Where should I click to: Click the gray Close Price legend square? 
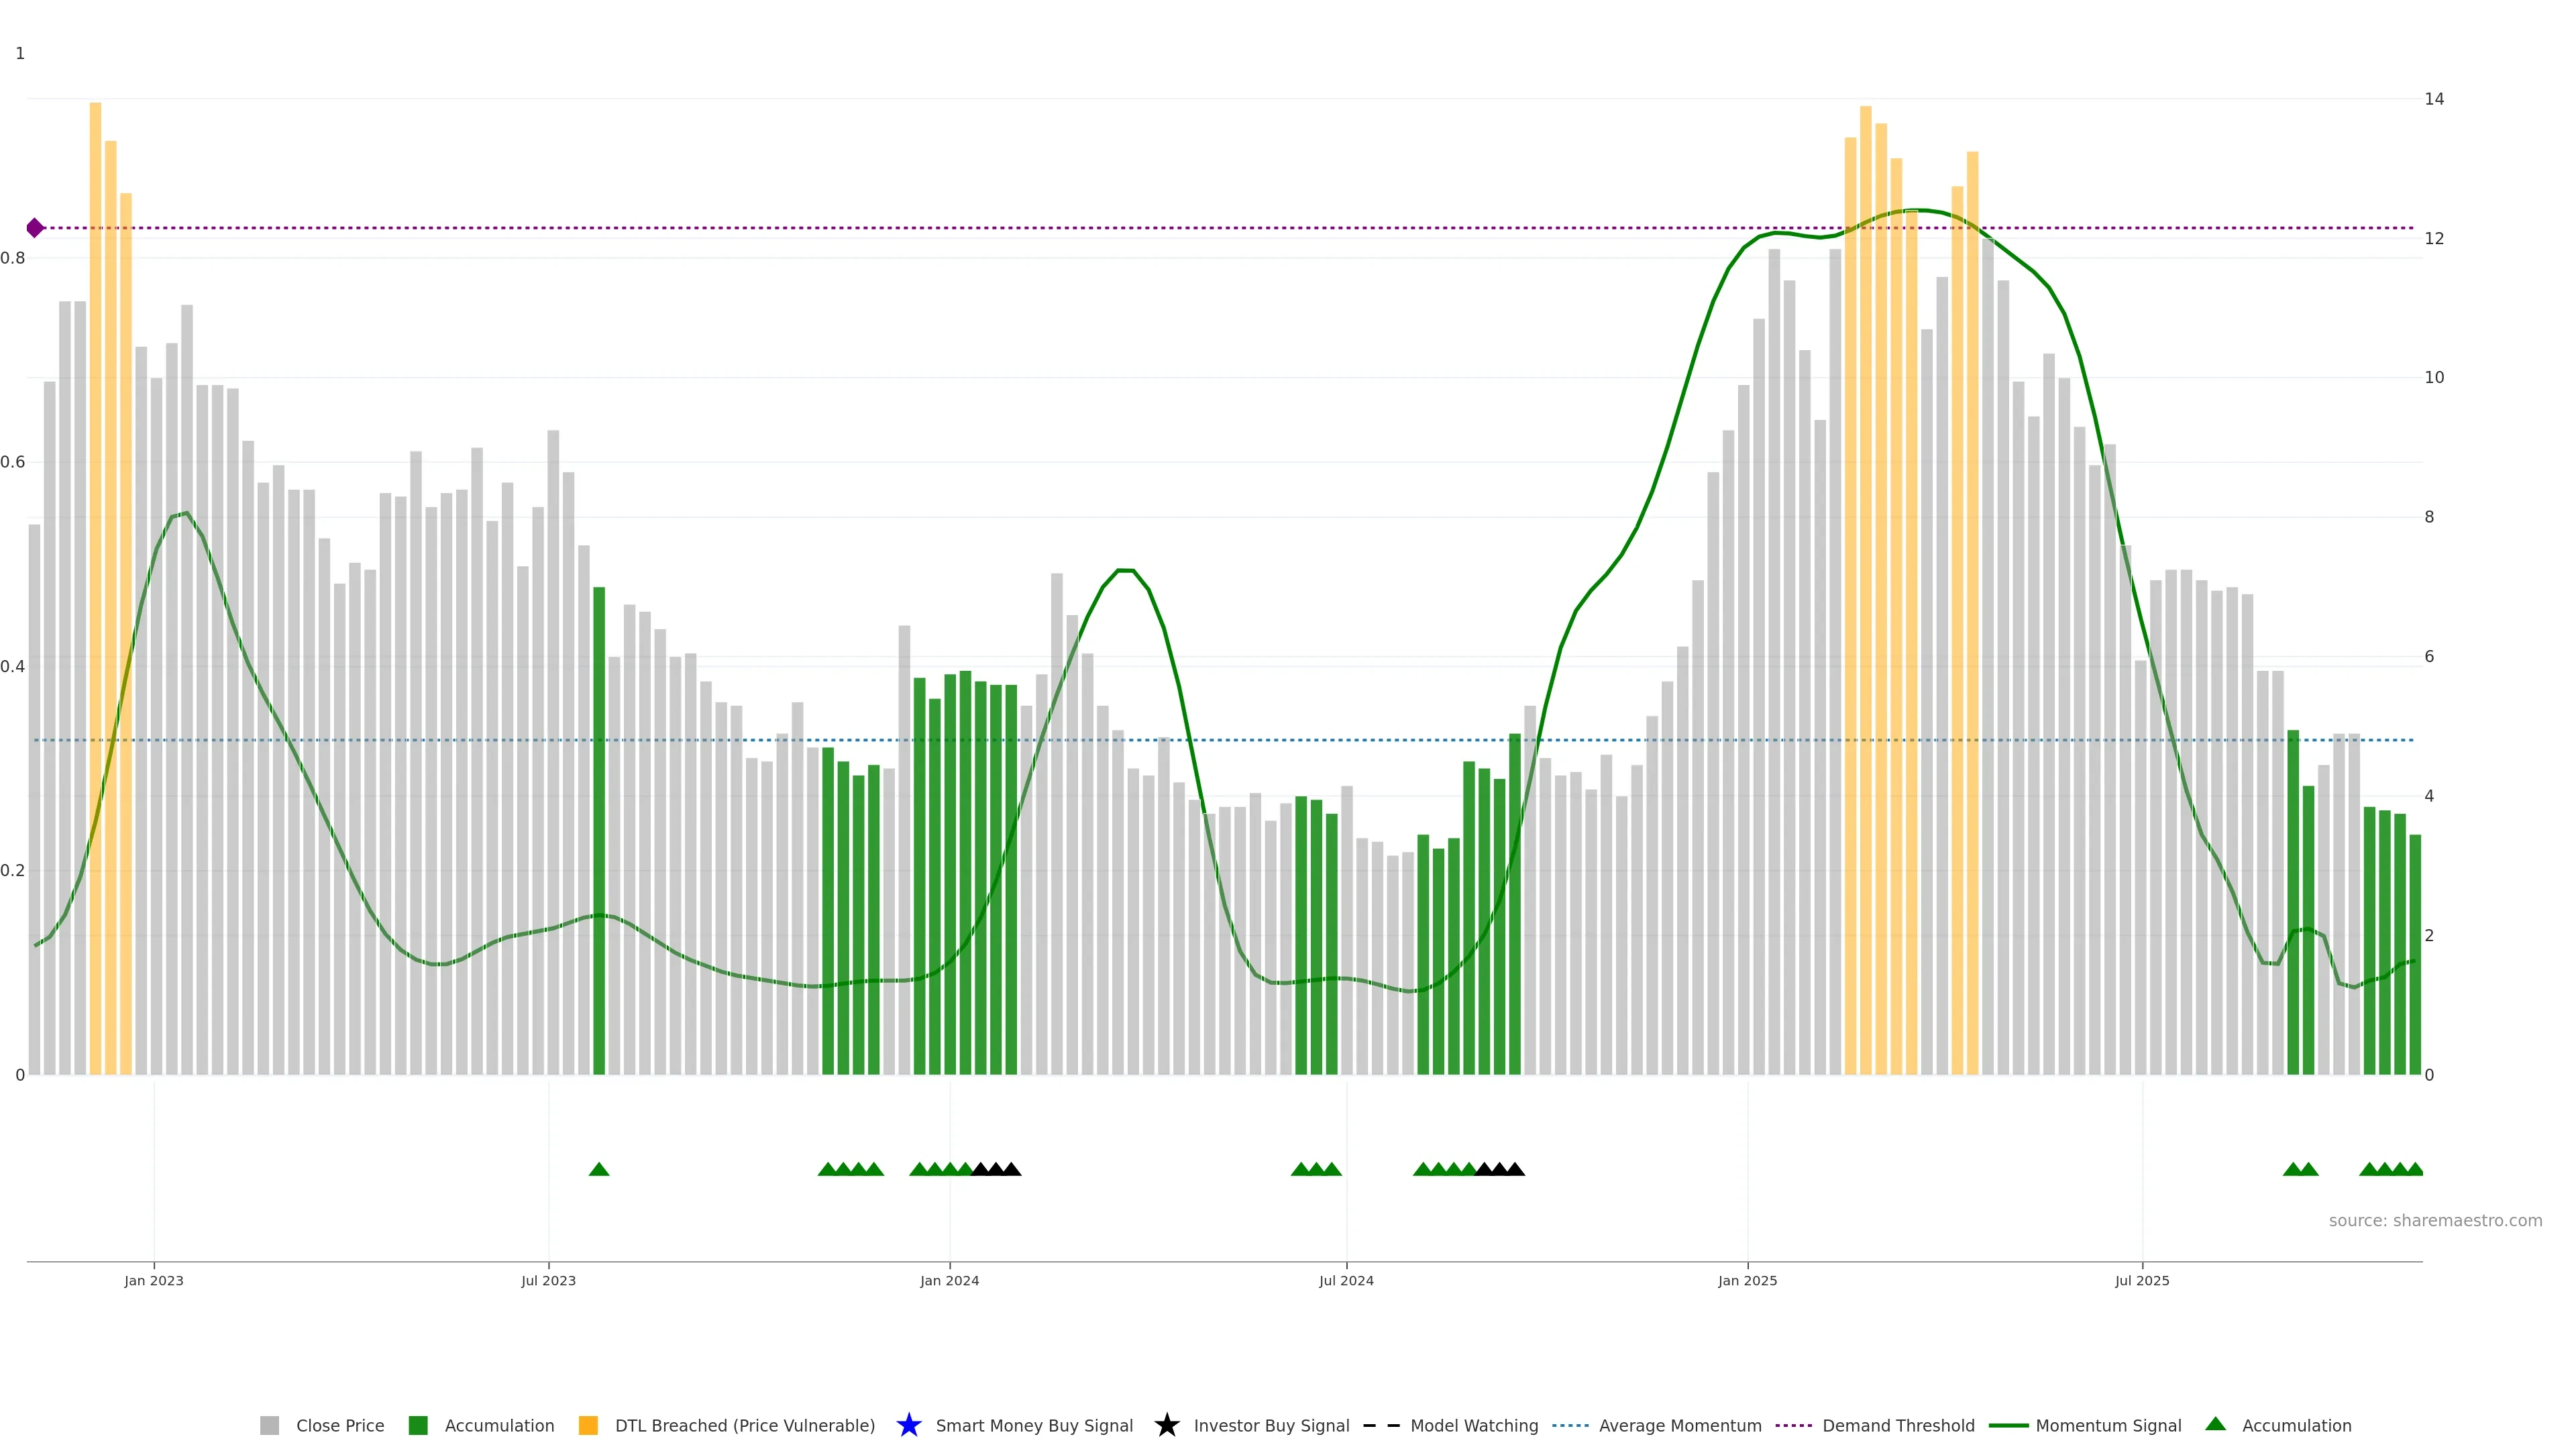[269, 1425]
